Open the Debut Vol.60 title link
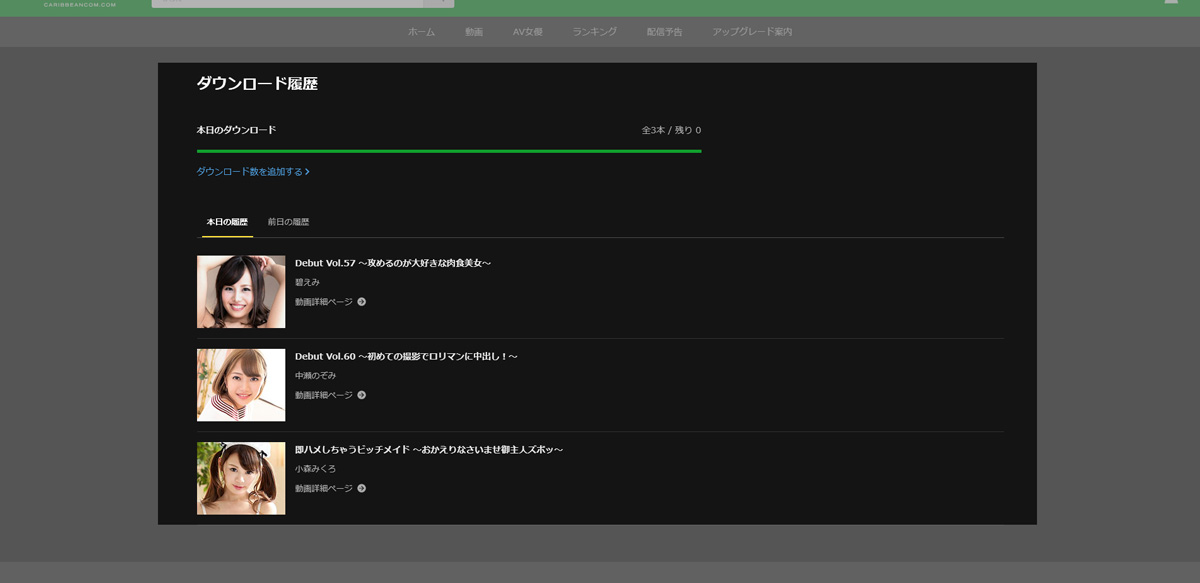The image size is (1200, 583). pyautogui.click(x=406, y=357)
